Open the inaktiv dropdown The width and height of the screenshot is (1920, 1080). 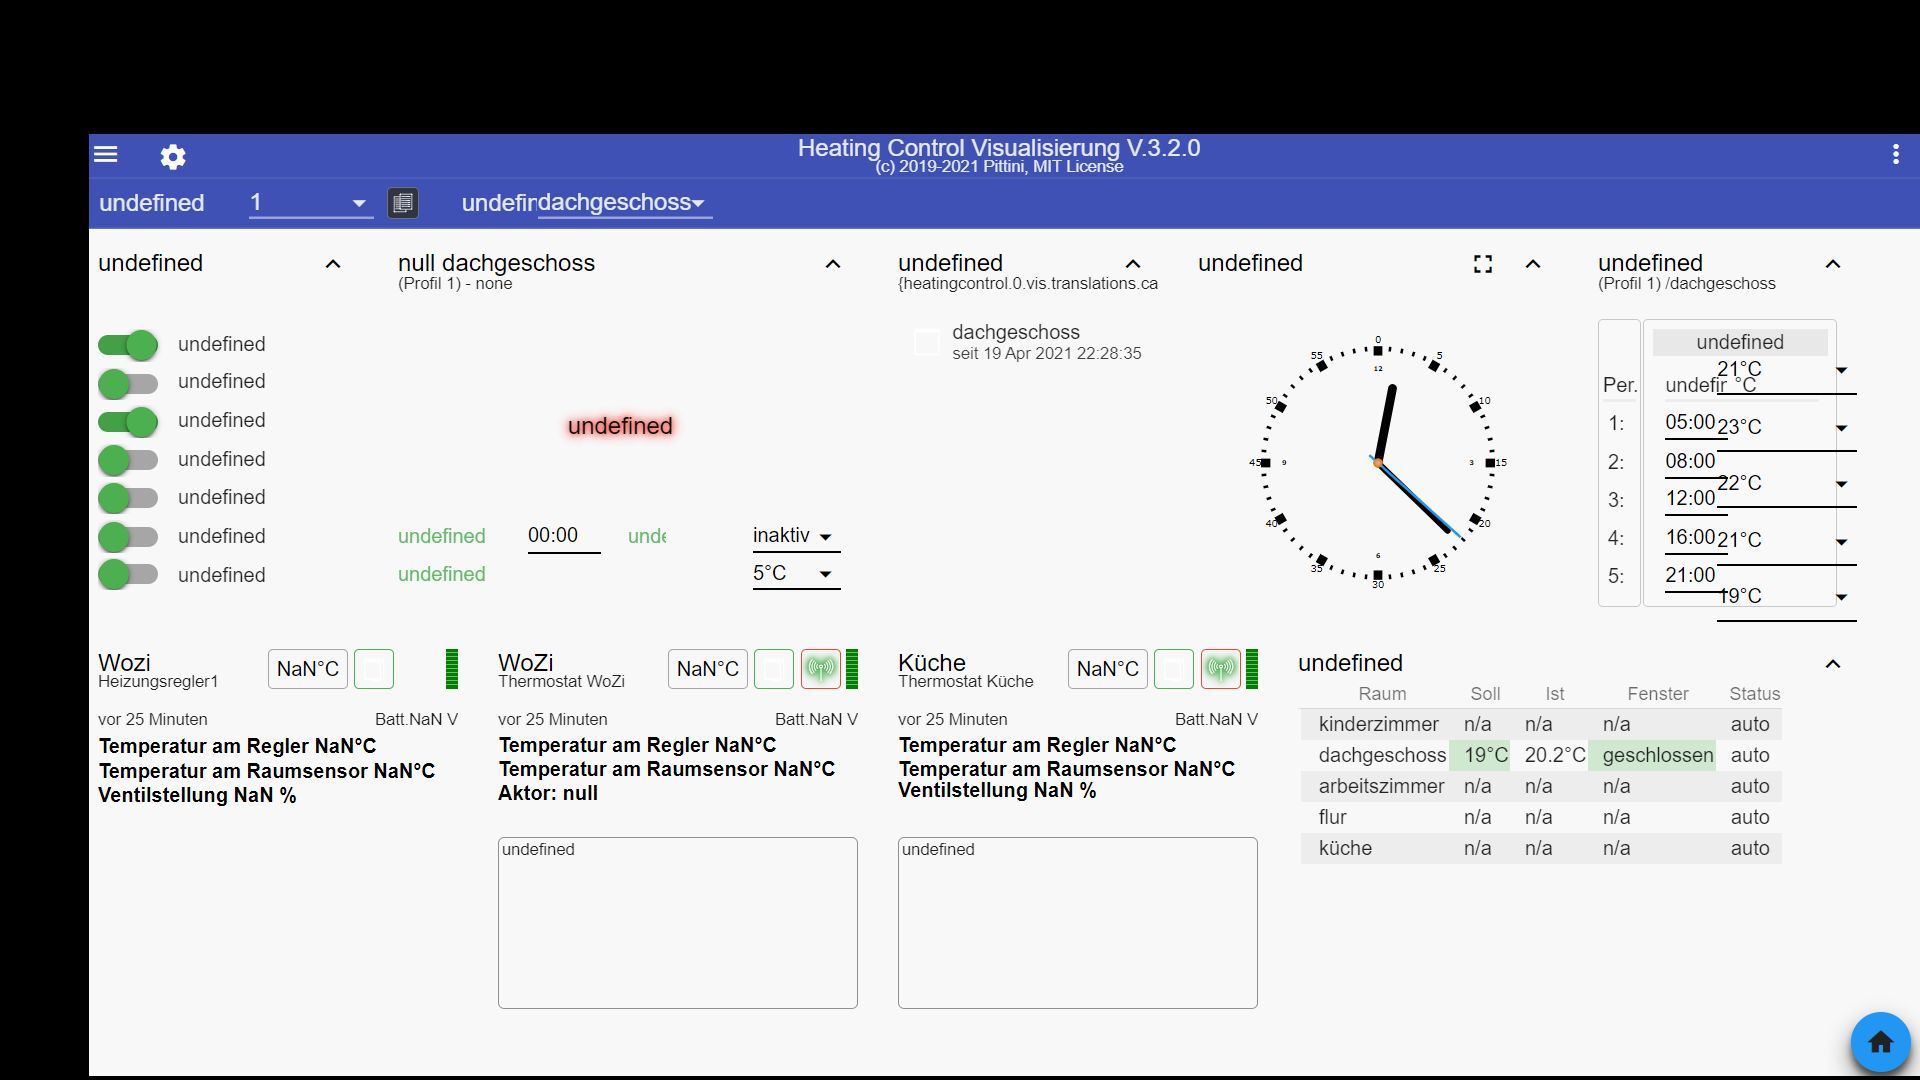pos(795,537)
